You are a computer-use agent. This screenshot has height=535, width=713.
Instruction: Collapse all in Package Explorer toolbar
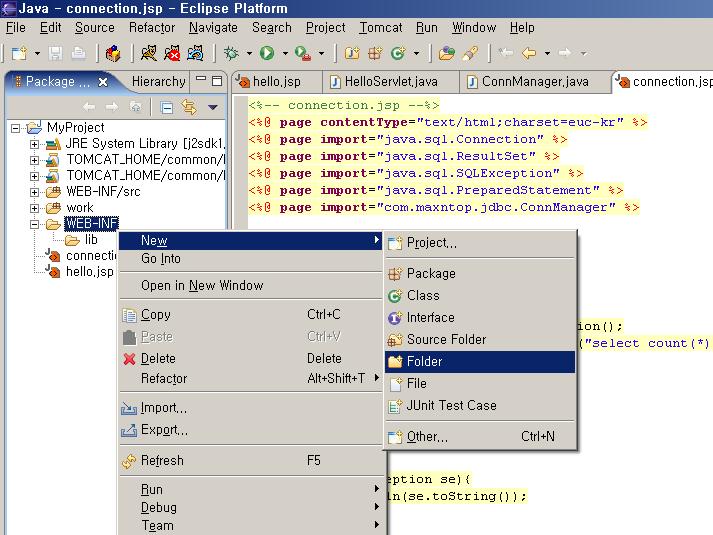point(167,107)
